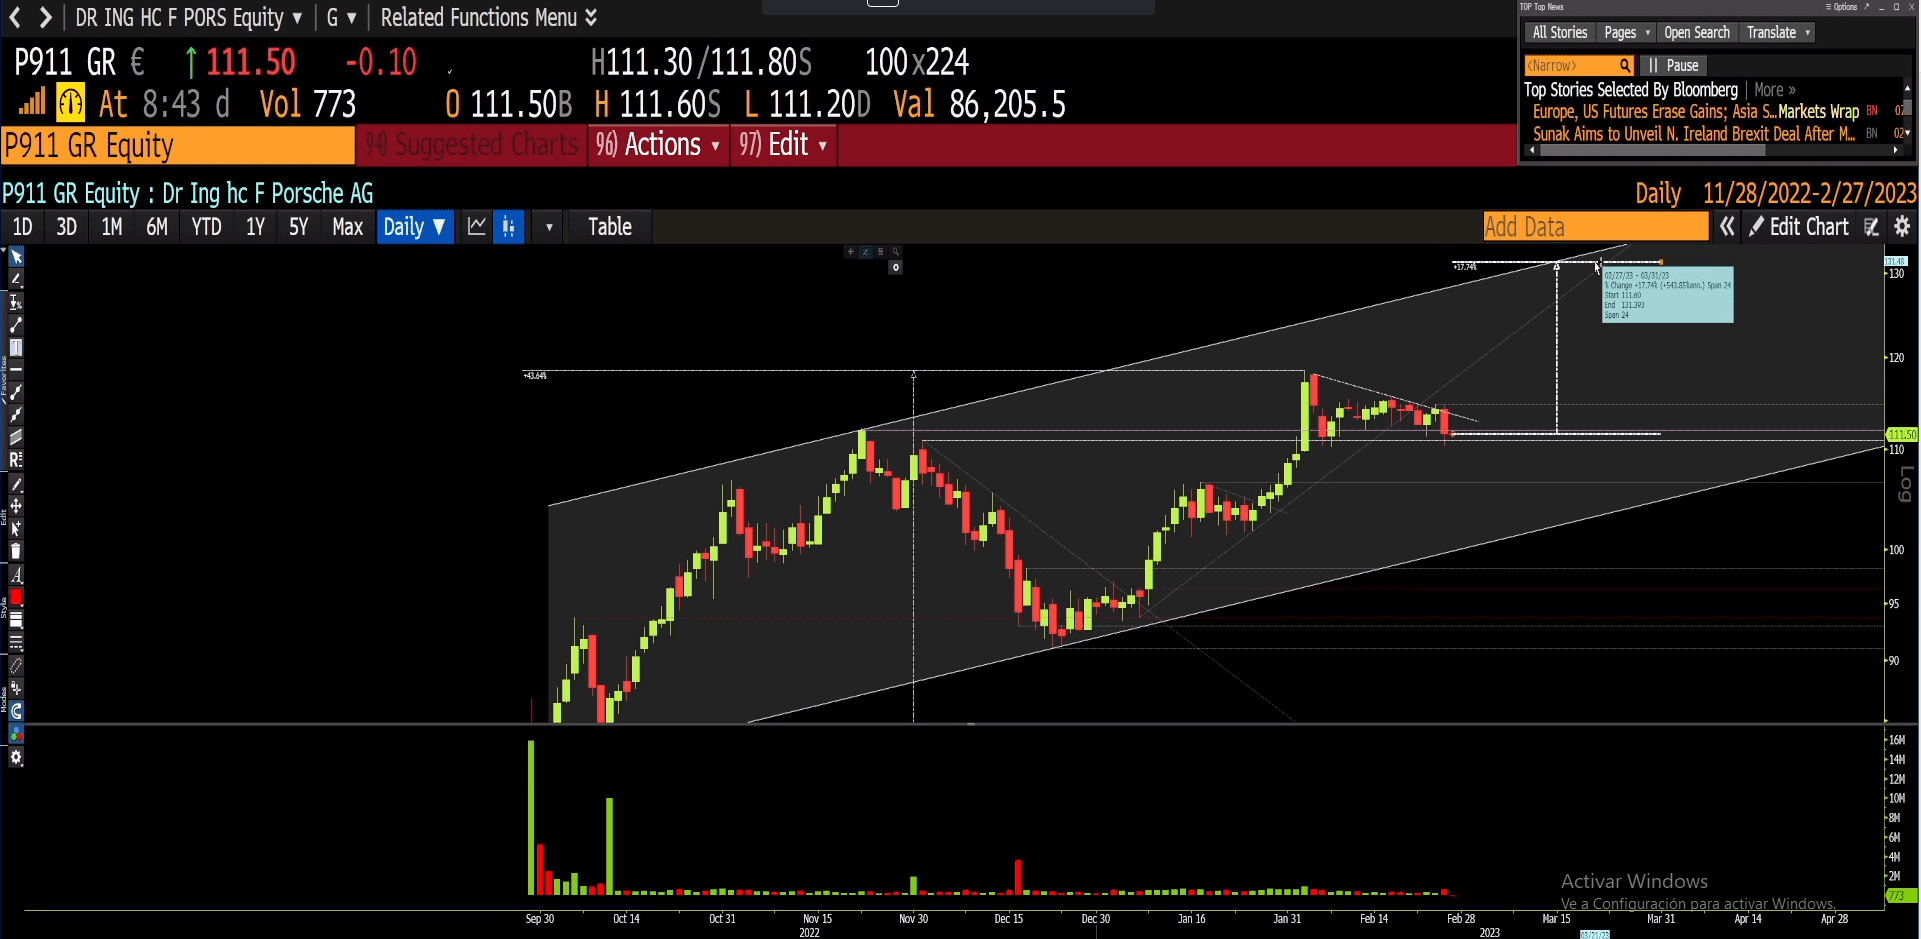Open the chart type dropdown arrow
This screenshot has width=1921, height=939.
pyautogui.click(x=549, y=227)
